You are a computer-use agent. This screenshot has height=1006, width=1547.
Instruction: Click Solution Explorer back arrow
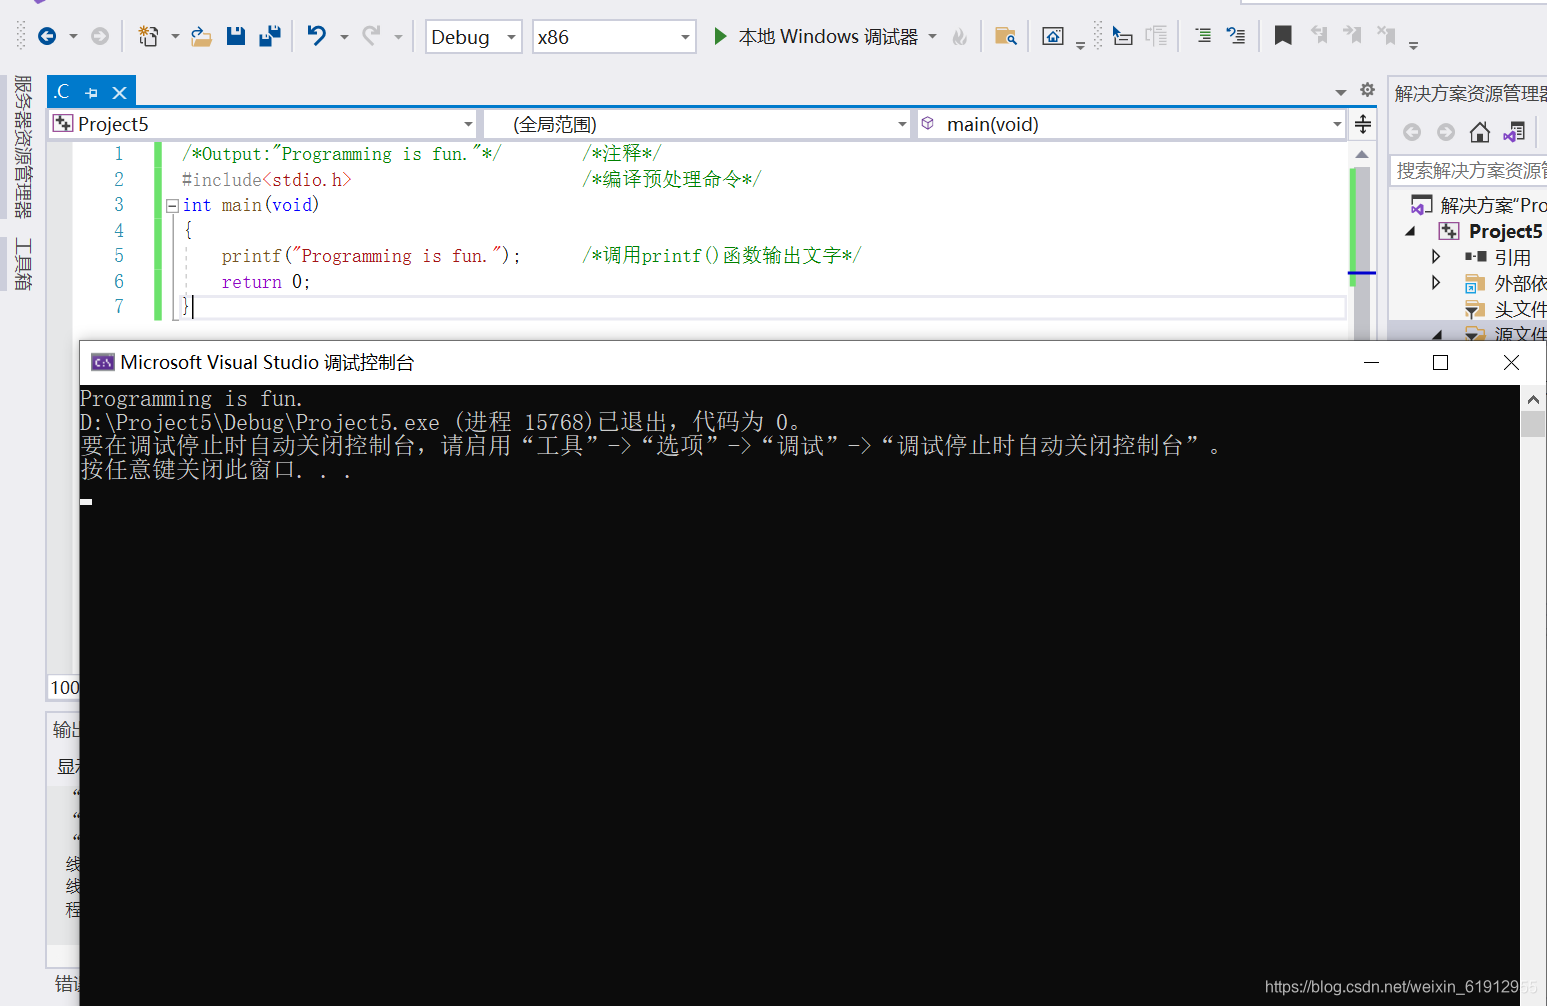tap(1412, 132)
